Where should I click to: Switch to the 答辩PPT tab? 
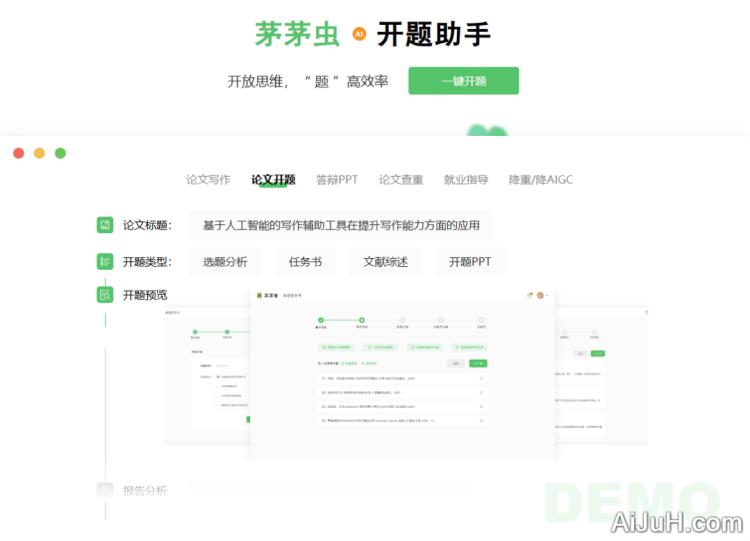click(337, 180)
